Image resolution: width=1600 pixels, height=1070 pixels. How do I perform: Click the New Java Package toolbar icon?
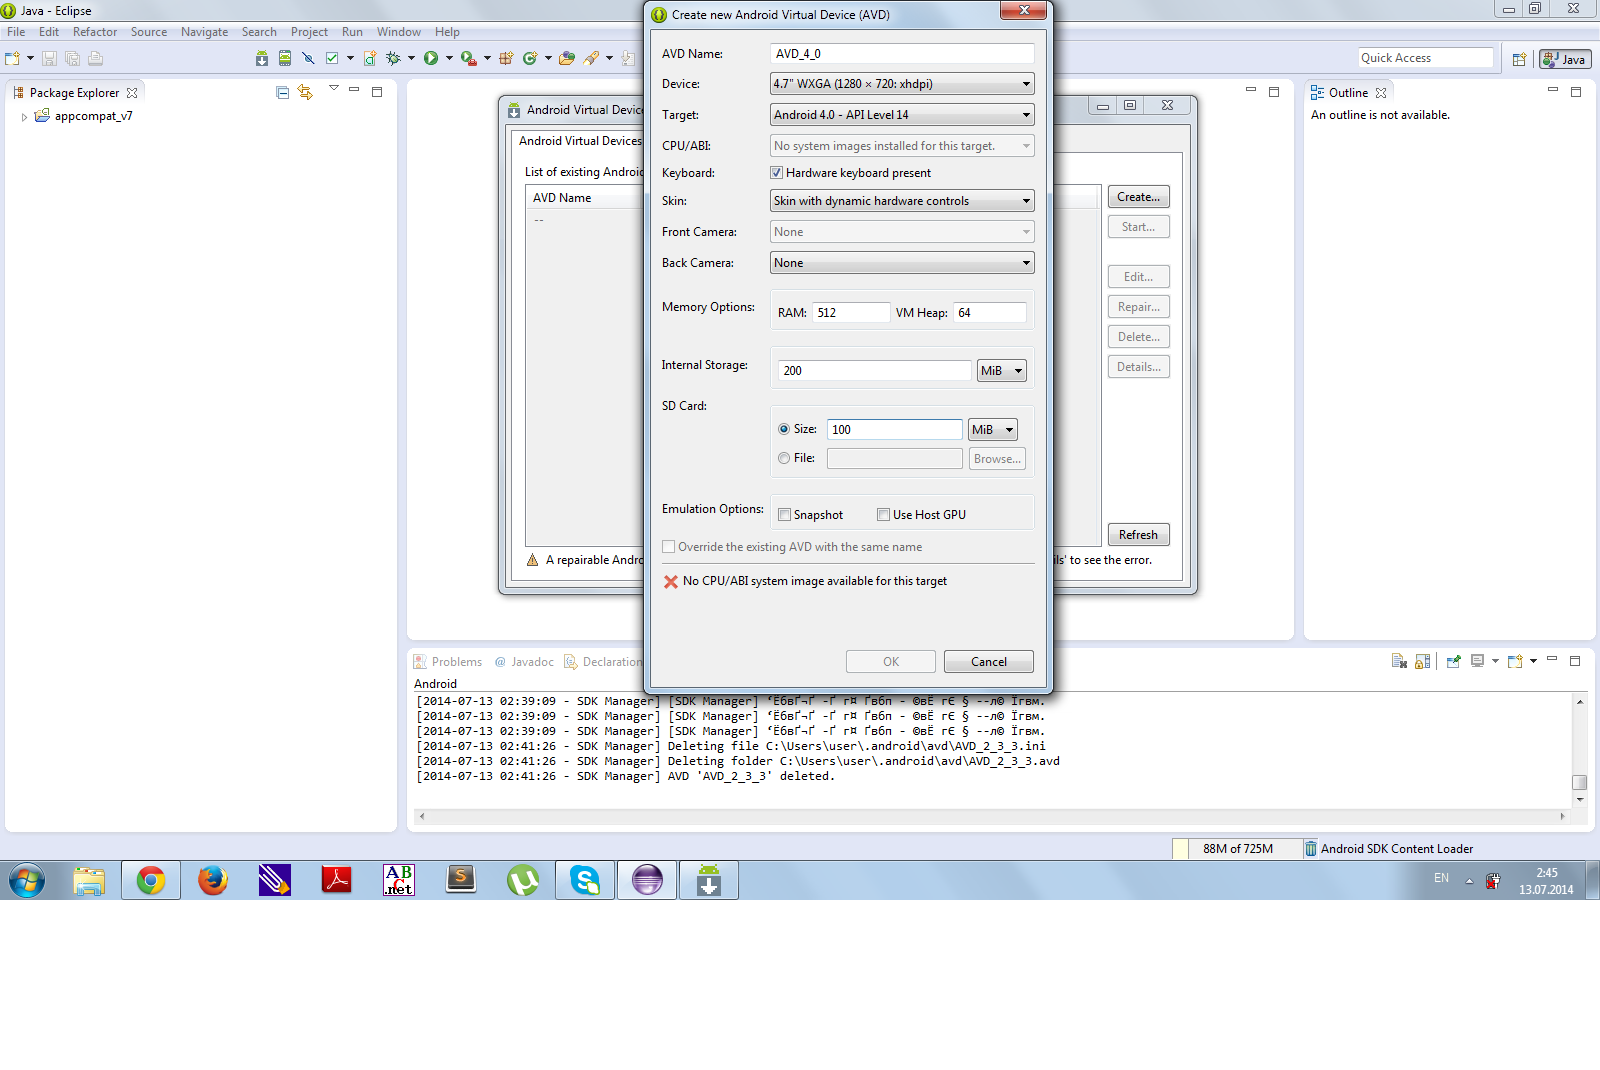(x=506, y=58)
